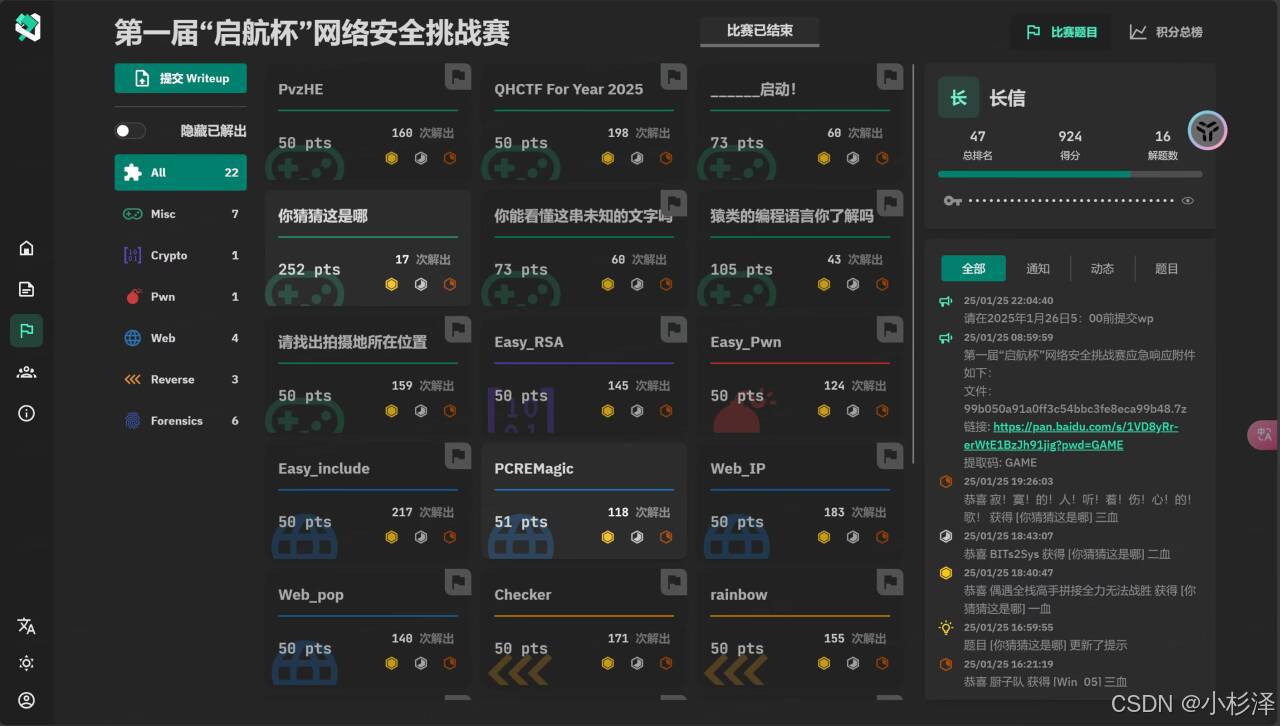1280x726 pixels.
Task: Open the info page from the sidebar
Action: 26,413
